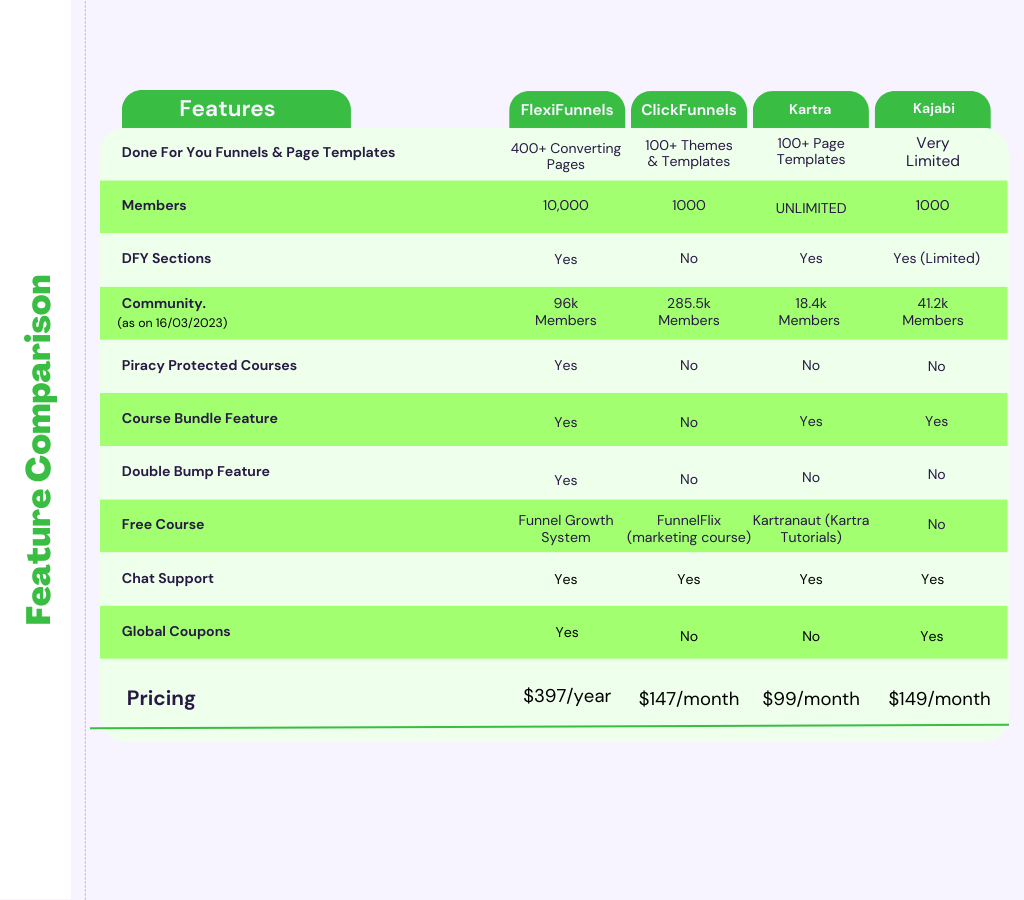Click the 100+ Page Templates cell
Screen dimensions: 1024x900
pyautogui.click(x=810, y=152)
